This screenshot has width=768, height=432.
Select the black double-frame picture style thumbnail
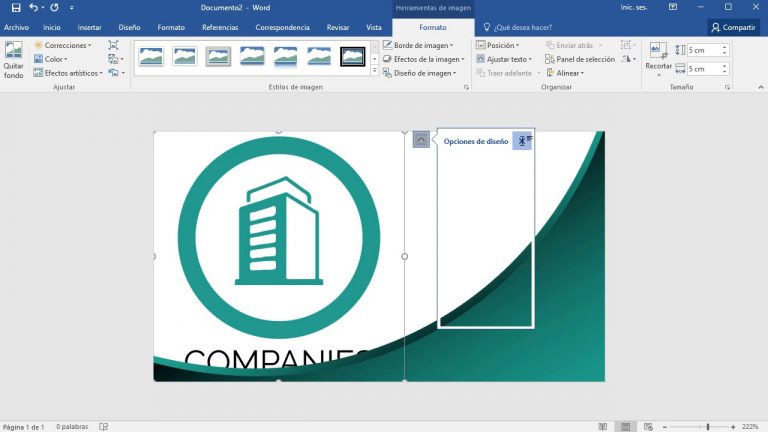[x=353, y=57]
